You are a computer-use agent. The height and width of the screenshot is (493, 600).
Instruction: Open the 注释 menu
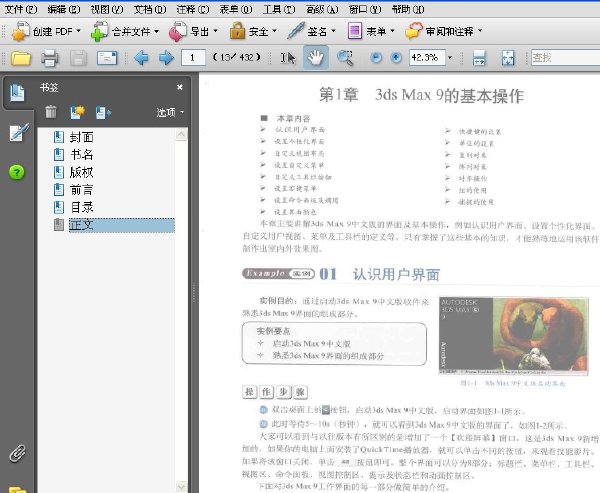tap(193, 9)
